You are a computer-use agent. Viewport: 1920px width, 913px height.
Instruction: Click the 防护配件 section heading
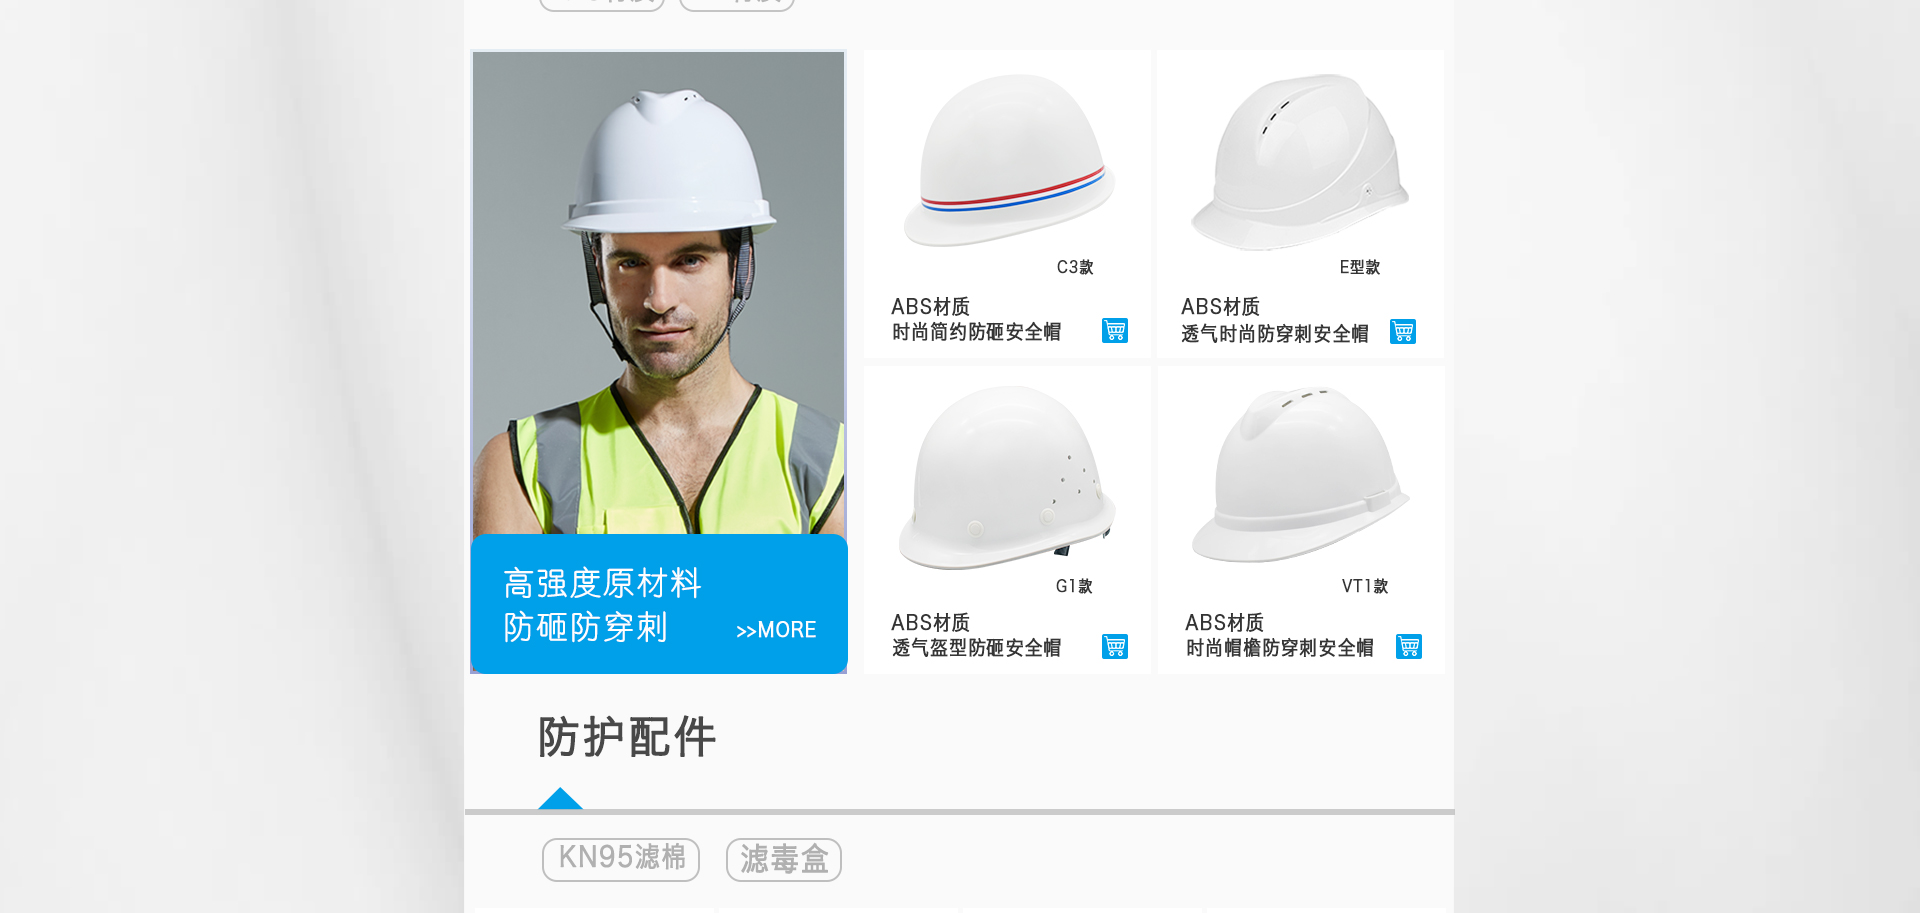click(627, 738)
